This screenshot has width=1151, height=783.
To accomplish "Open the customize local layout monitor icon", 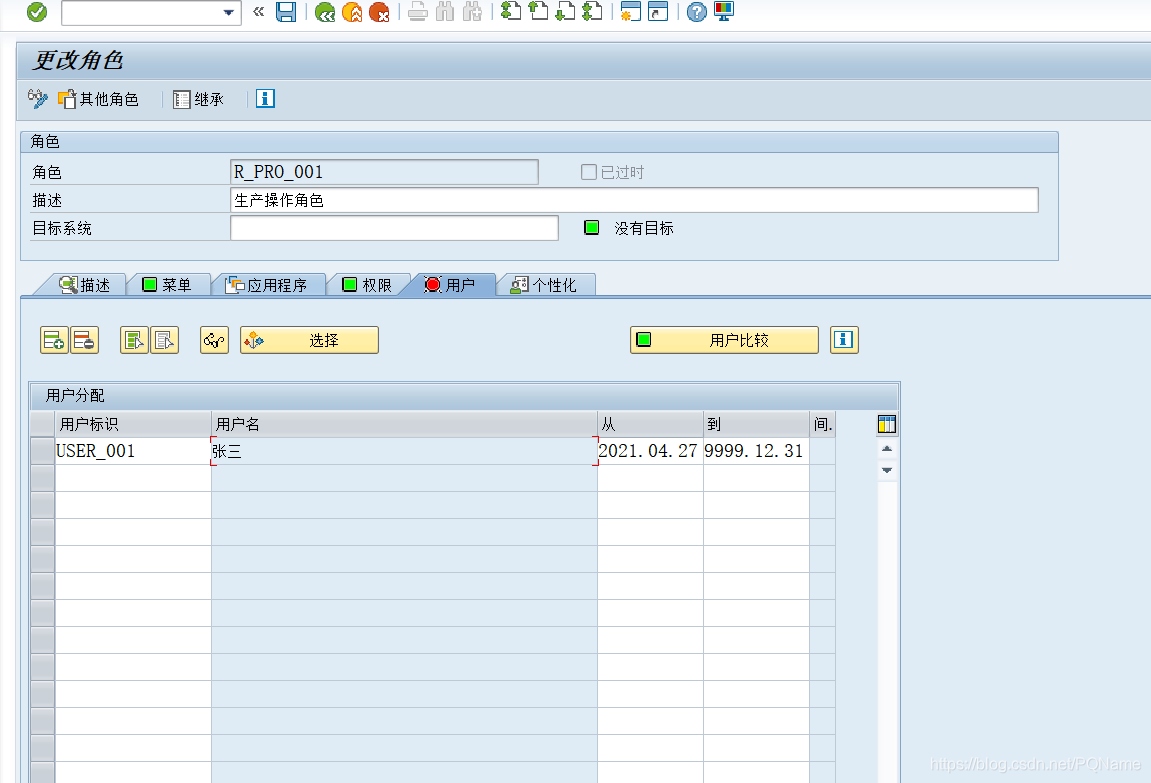I will point(724,11).
